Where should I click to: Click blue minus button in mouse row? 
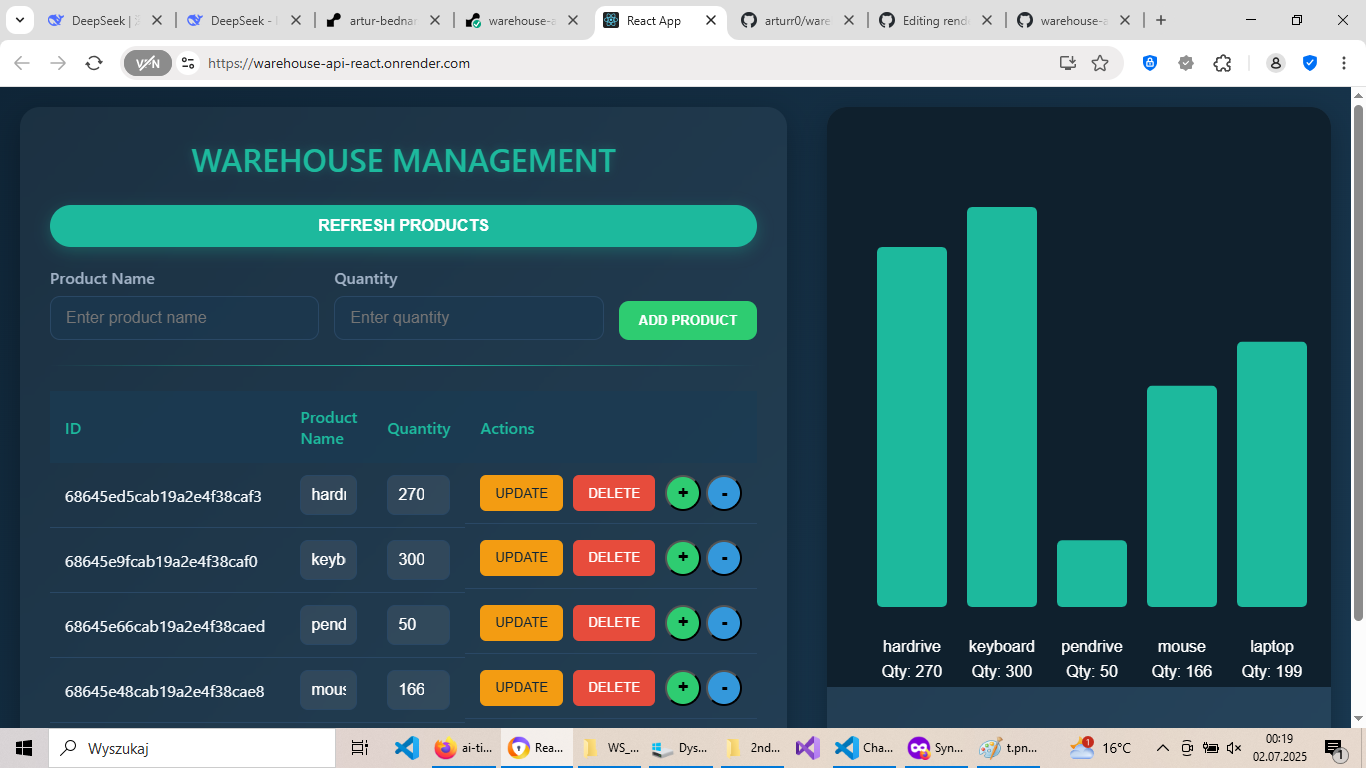tap(724, 688)
